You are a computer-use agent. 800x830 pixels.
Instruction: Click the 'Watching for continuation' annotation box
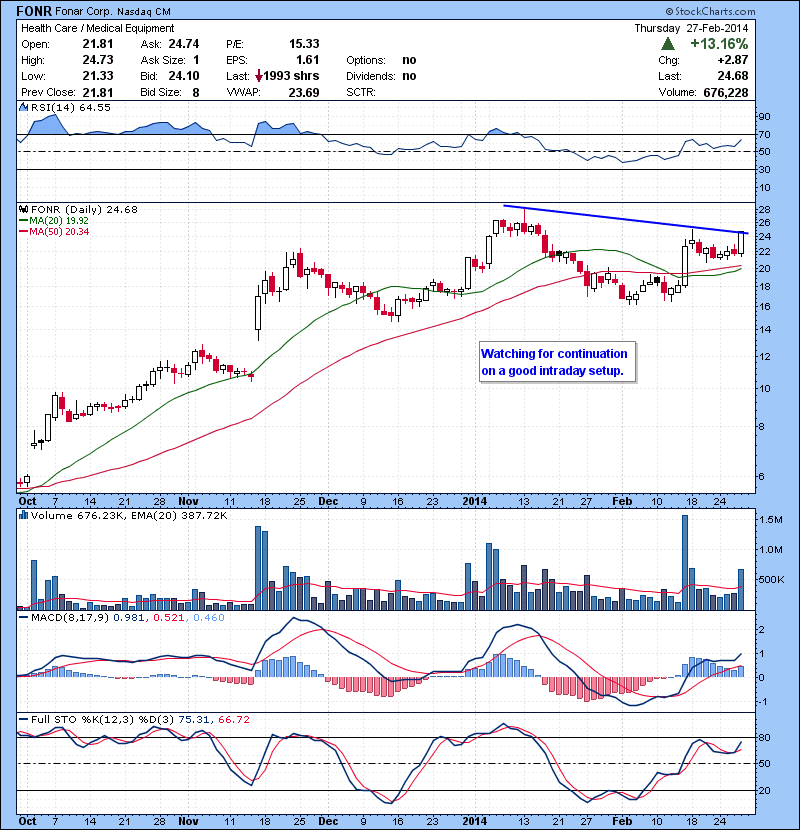(x=557, y=362)
